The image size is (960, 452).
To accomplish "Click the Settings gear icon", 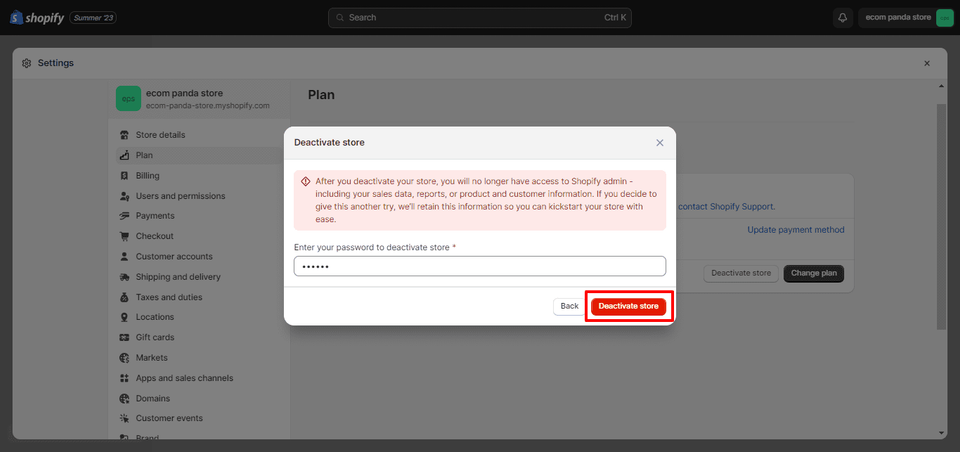I will pos(26,63).
